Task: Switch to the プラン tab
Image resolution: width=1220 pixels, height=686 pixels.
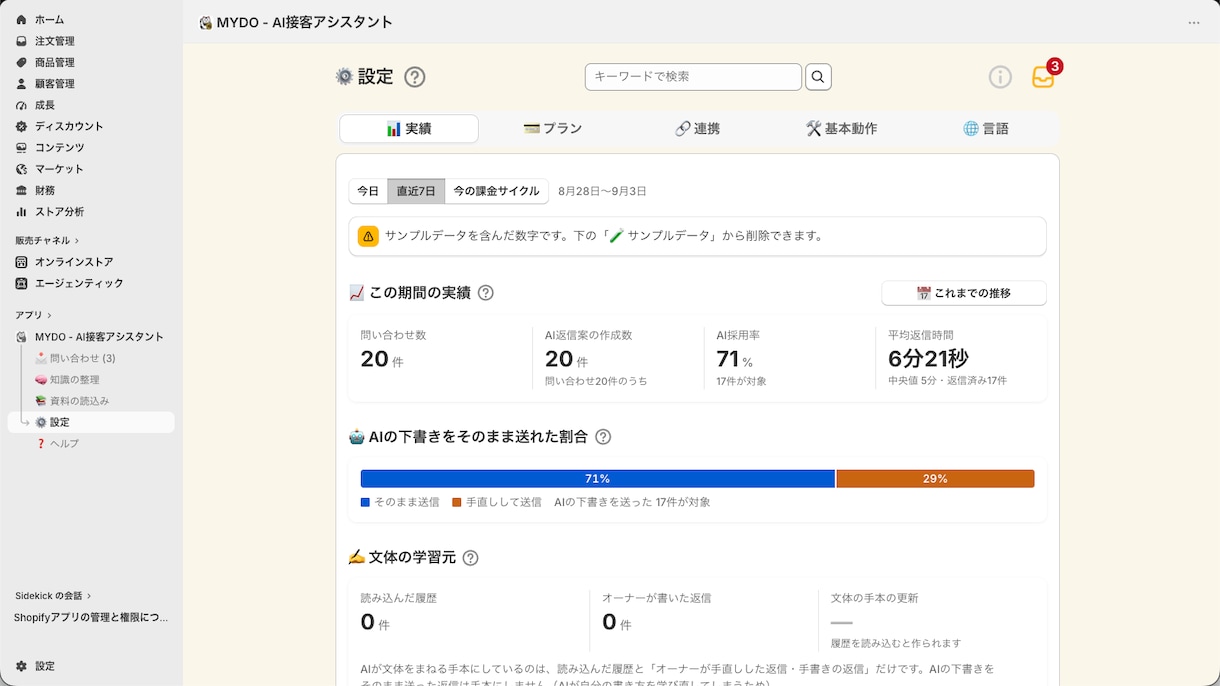Action: [553, 129]
